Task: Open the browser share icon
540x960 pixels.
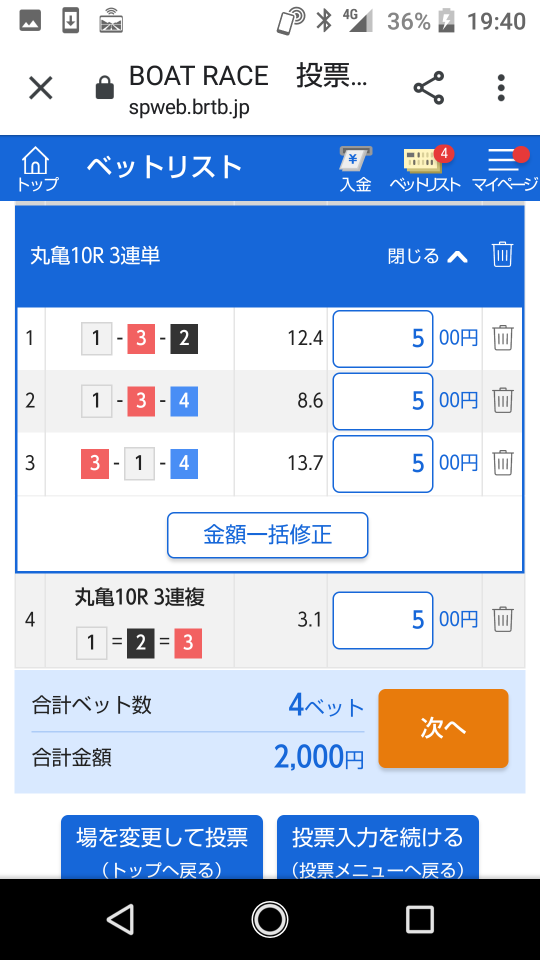Action: tap(429, 88)
